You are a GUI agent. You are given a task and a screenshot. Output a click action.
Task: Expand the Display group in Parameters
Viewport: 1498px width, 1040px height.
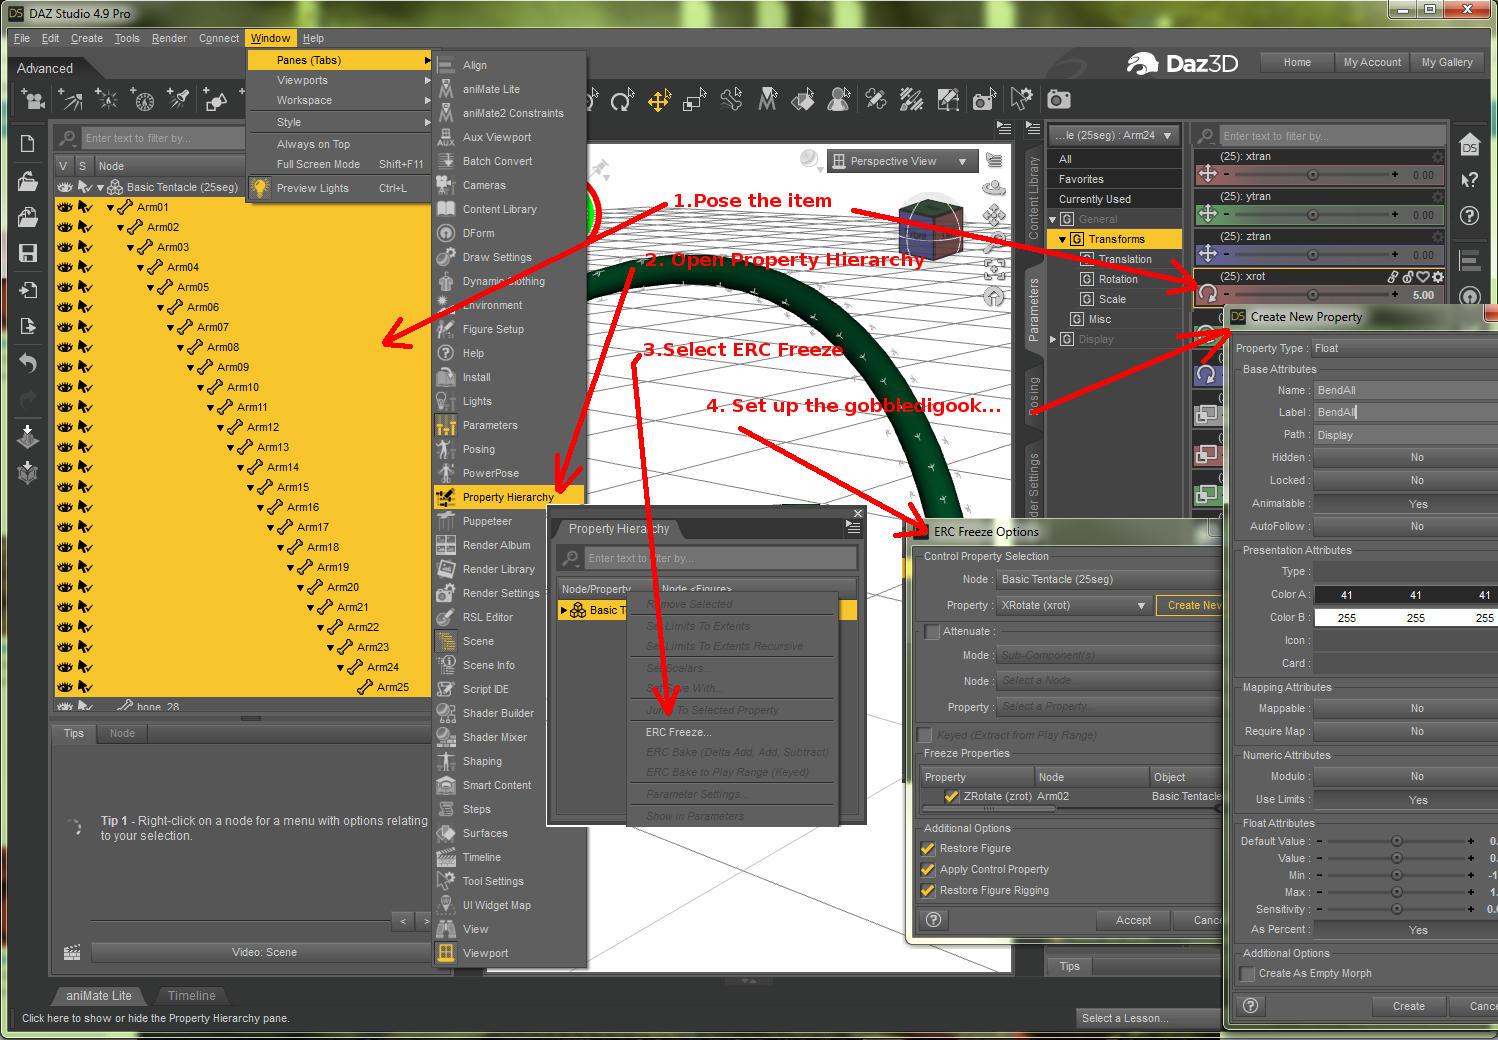click(1053, 339)
